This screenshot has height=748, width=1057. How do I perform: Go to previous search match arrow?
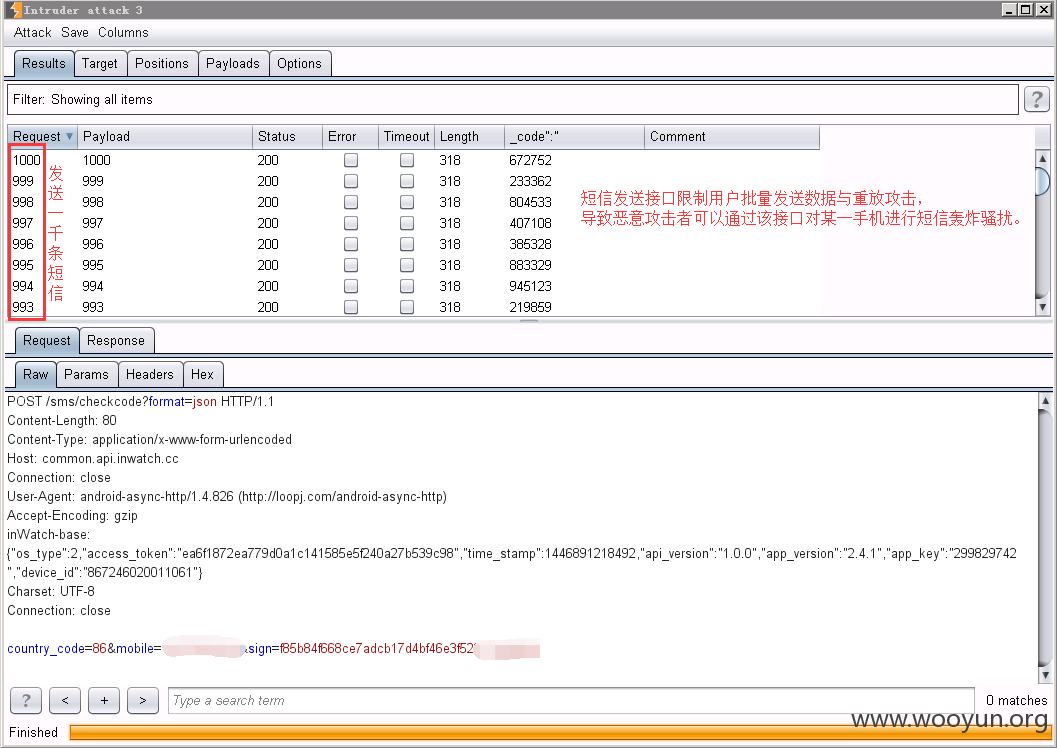click(x=65, y=700)
